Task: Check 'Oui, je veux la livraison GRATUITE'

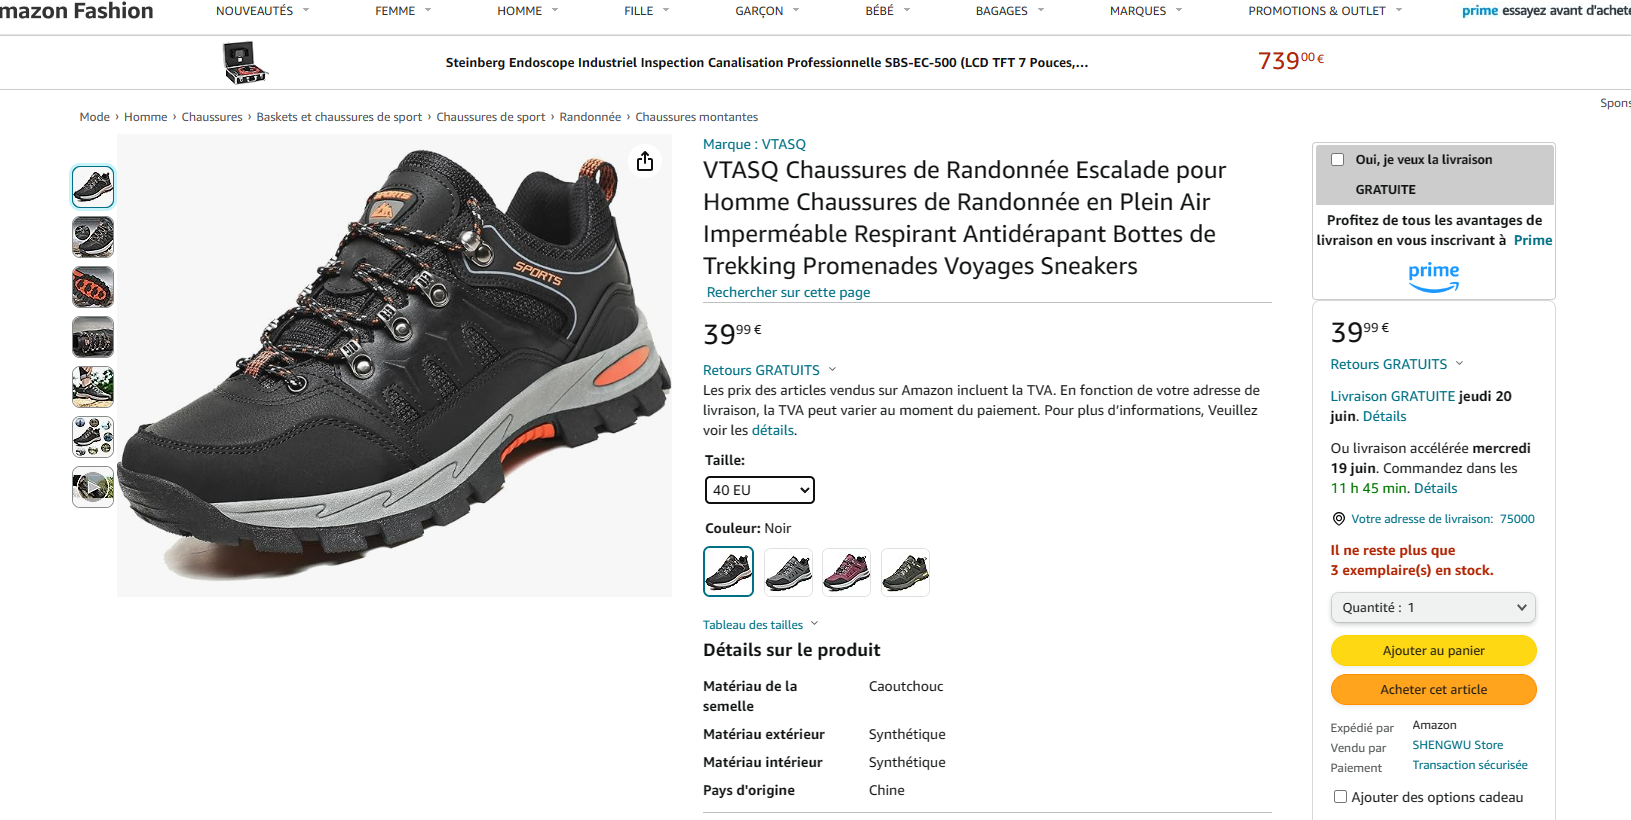Action: [x=1337, y=160]
